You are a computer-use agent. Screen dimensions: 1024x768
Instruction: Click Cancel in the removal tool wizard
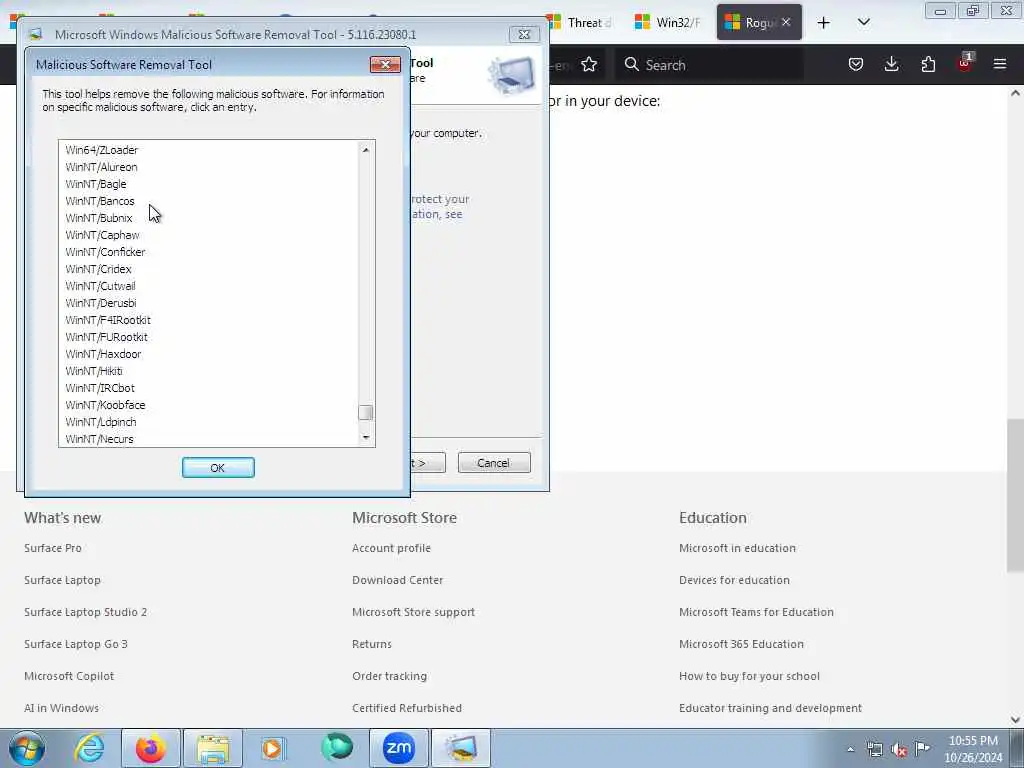pyautogui.click(x=494, y=463)
